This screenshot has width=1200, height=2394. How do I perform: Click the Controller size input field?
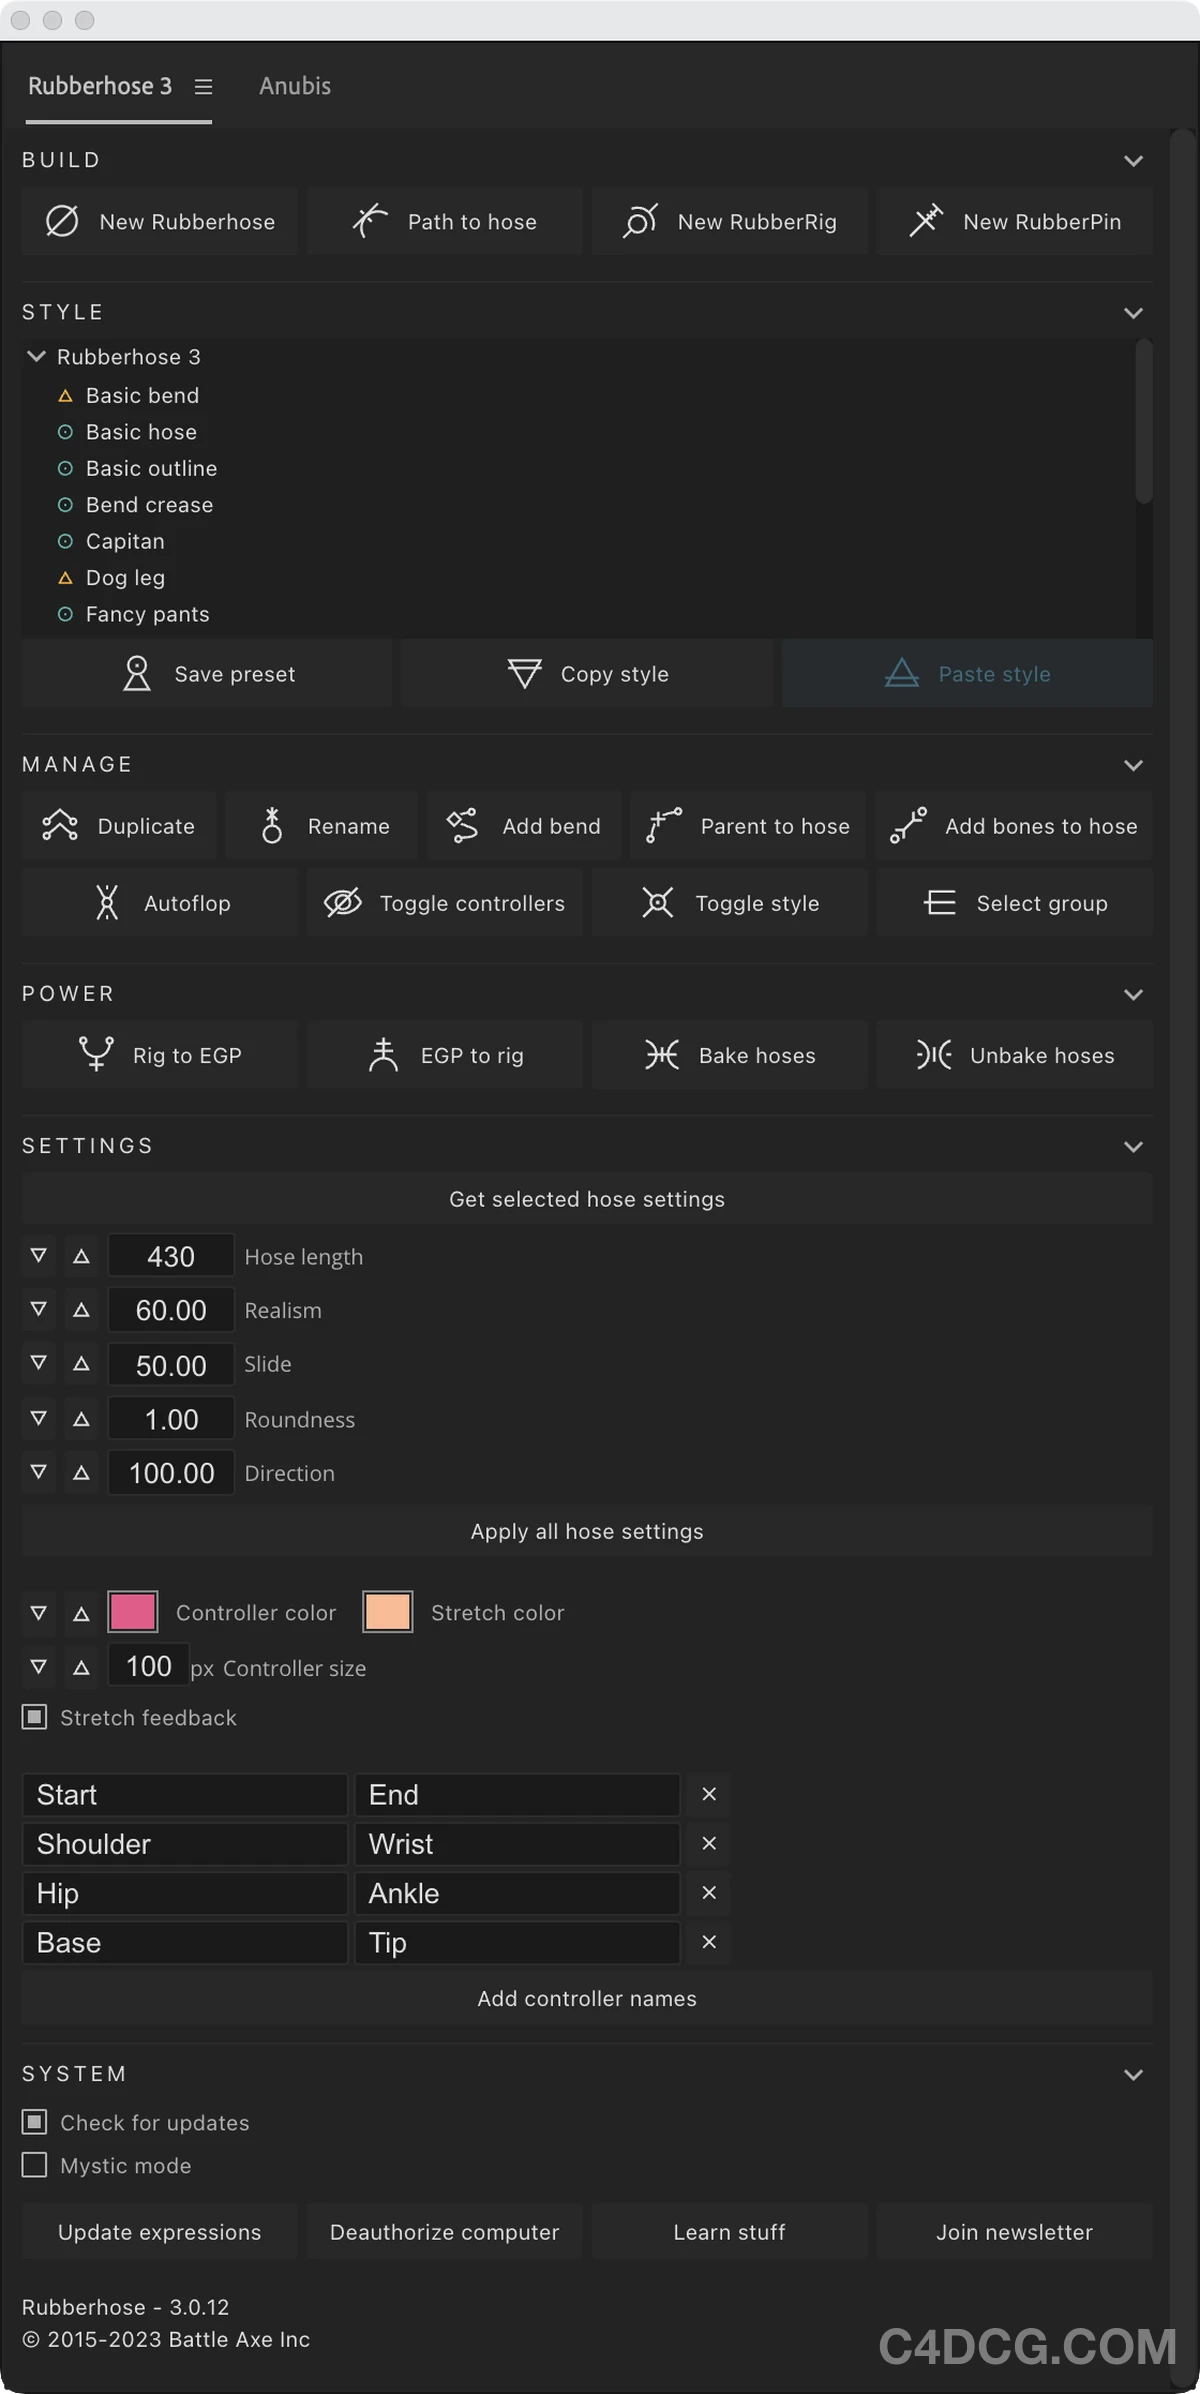[149, 1665]
